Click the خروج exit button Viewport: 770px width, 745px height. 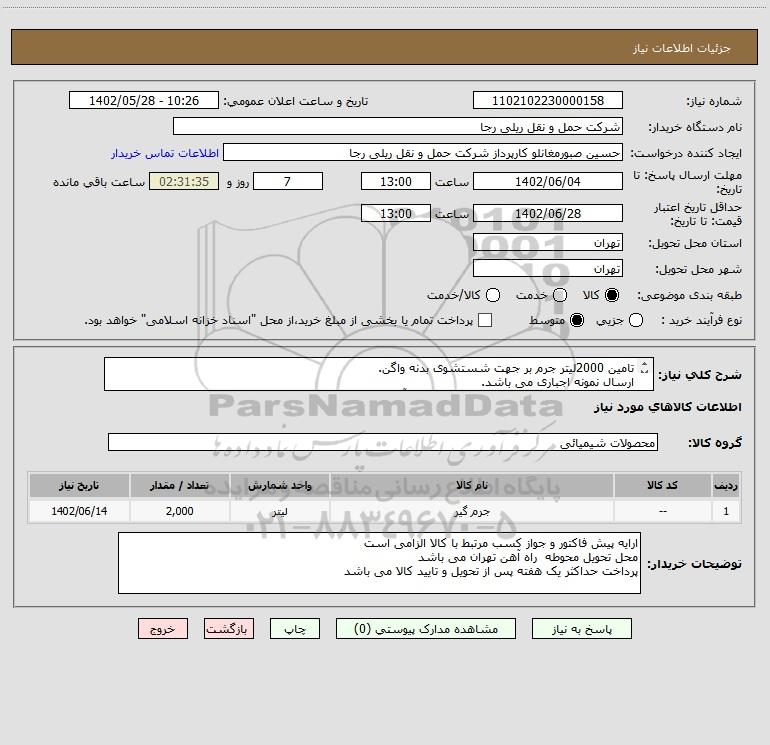(163, 629)
